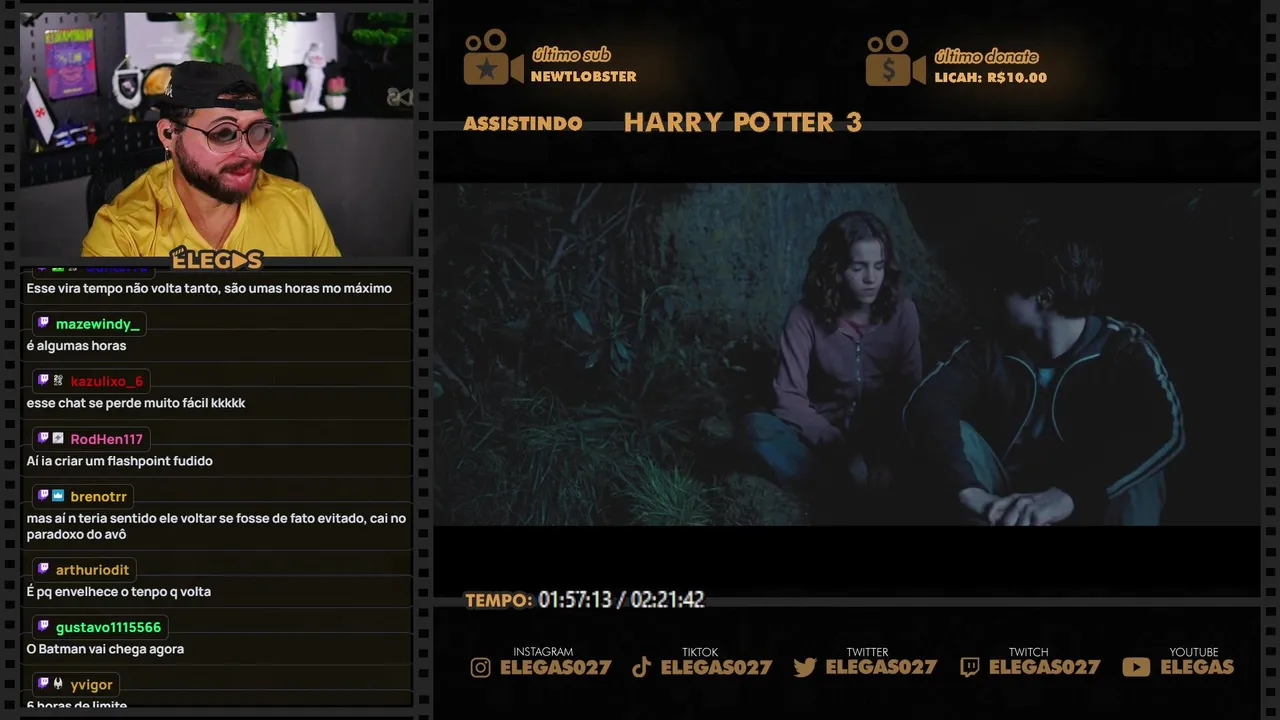1280x720 pixels.
Task: Click the YouTube play logo icon
Action: (1136, 667)
